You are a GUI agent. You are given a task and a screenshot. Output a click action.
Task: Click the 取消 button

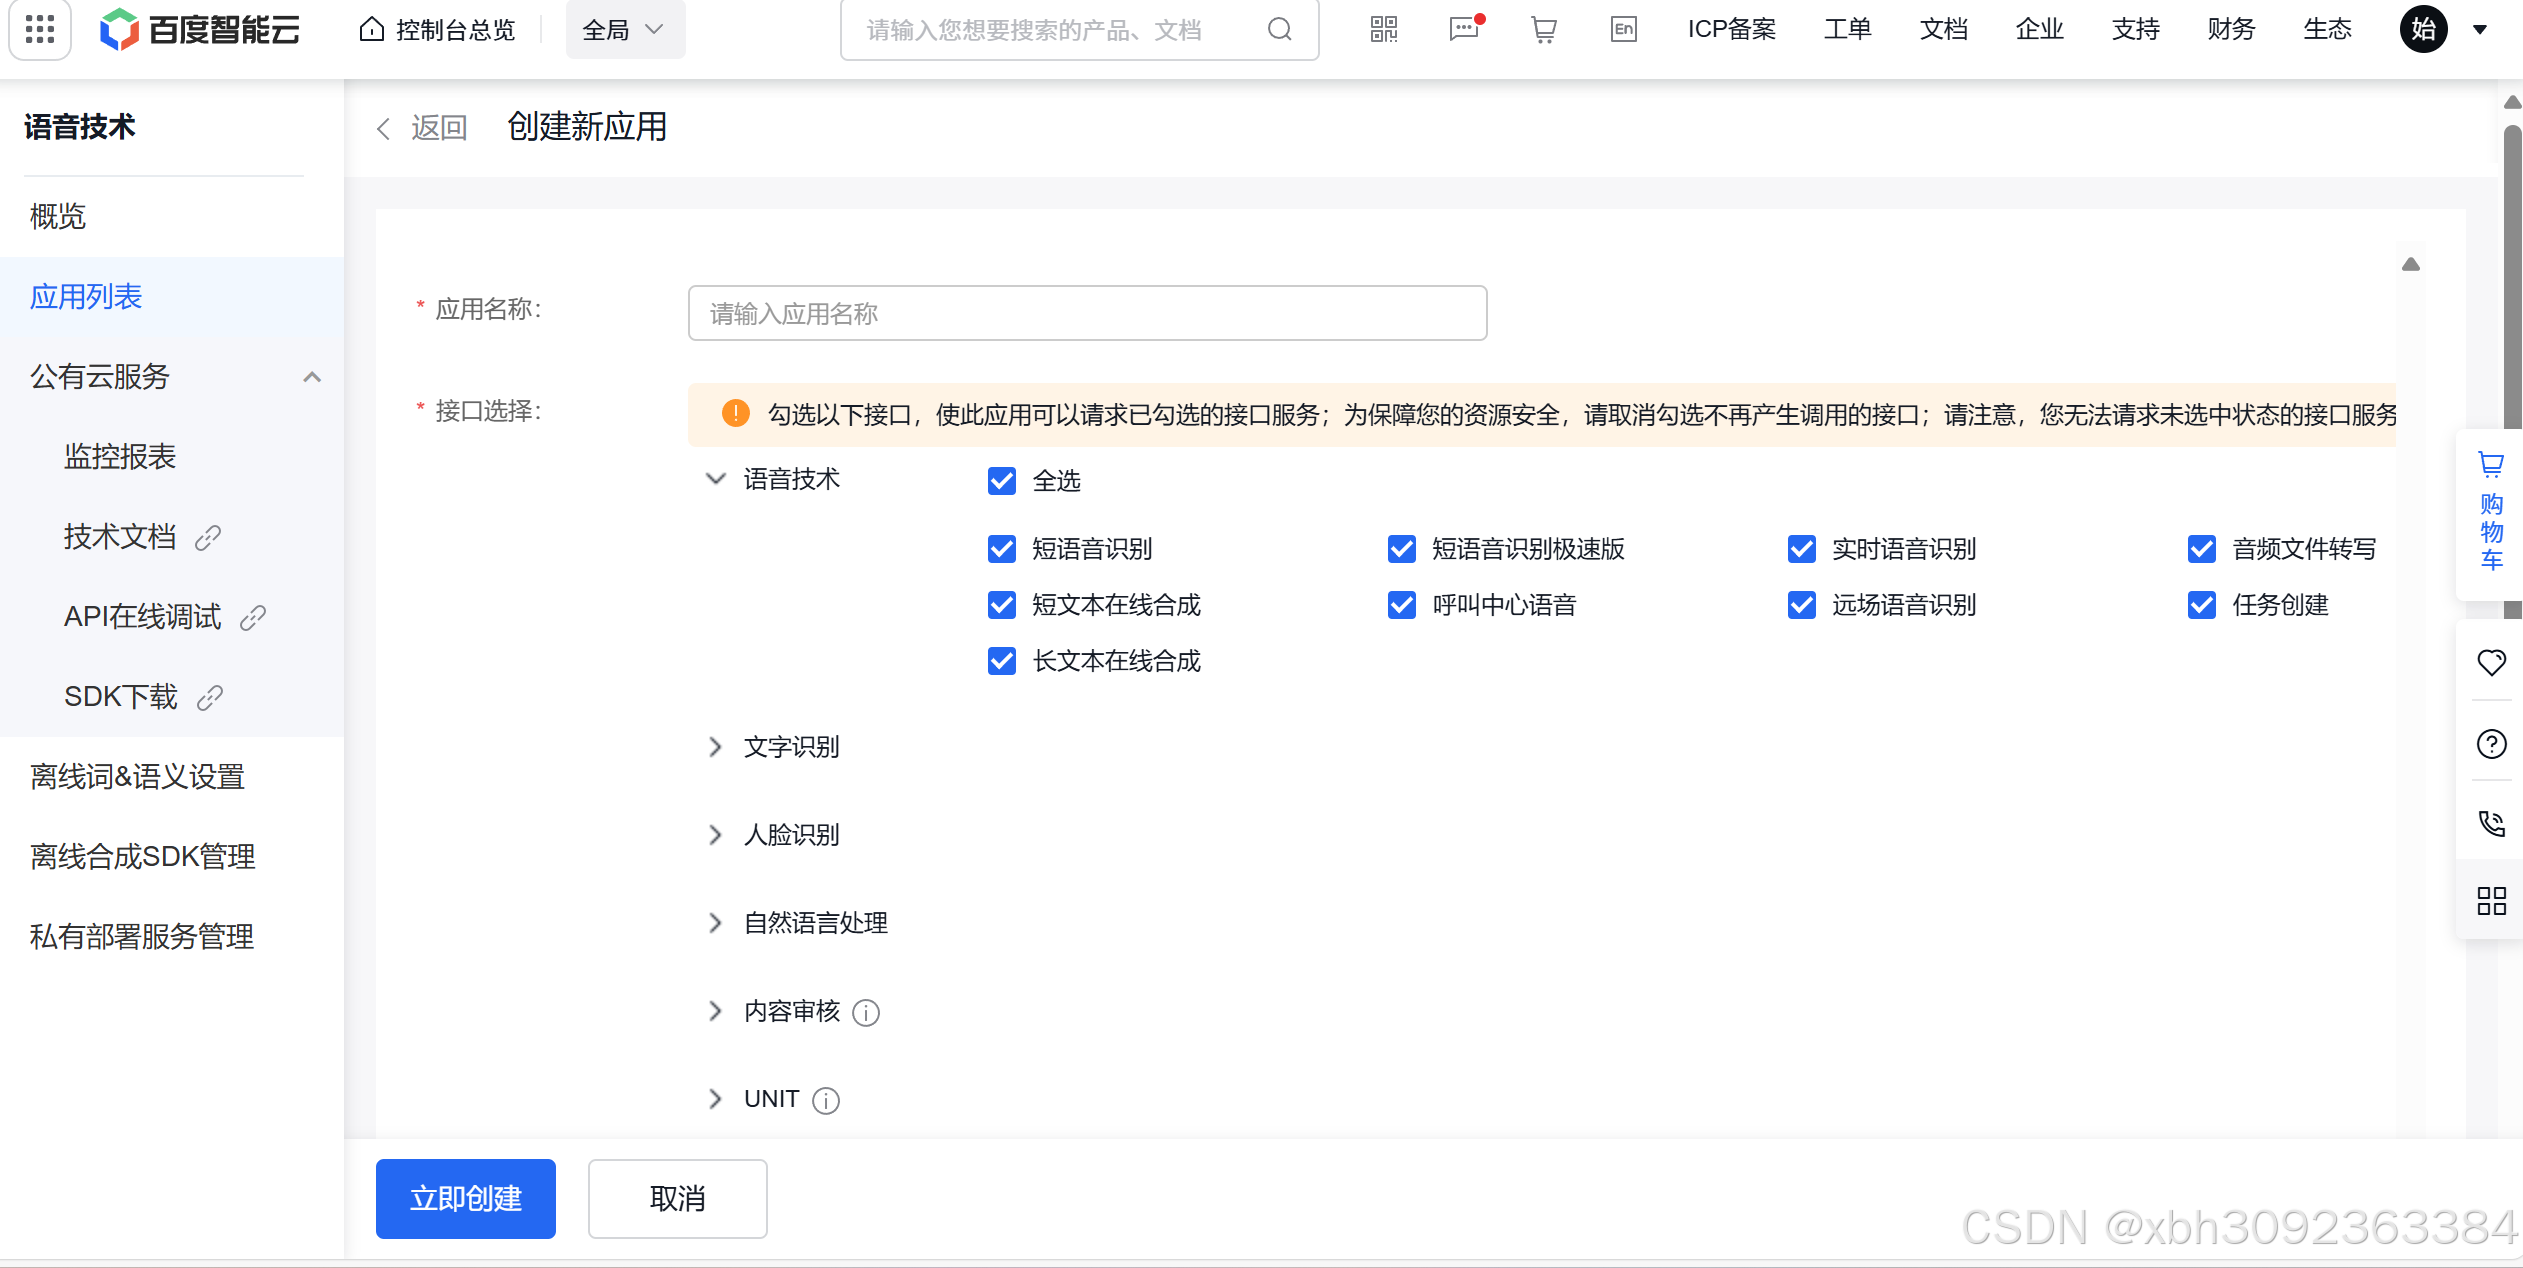[677, 1198]
